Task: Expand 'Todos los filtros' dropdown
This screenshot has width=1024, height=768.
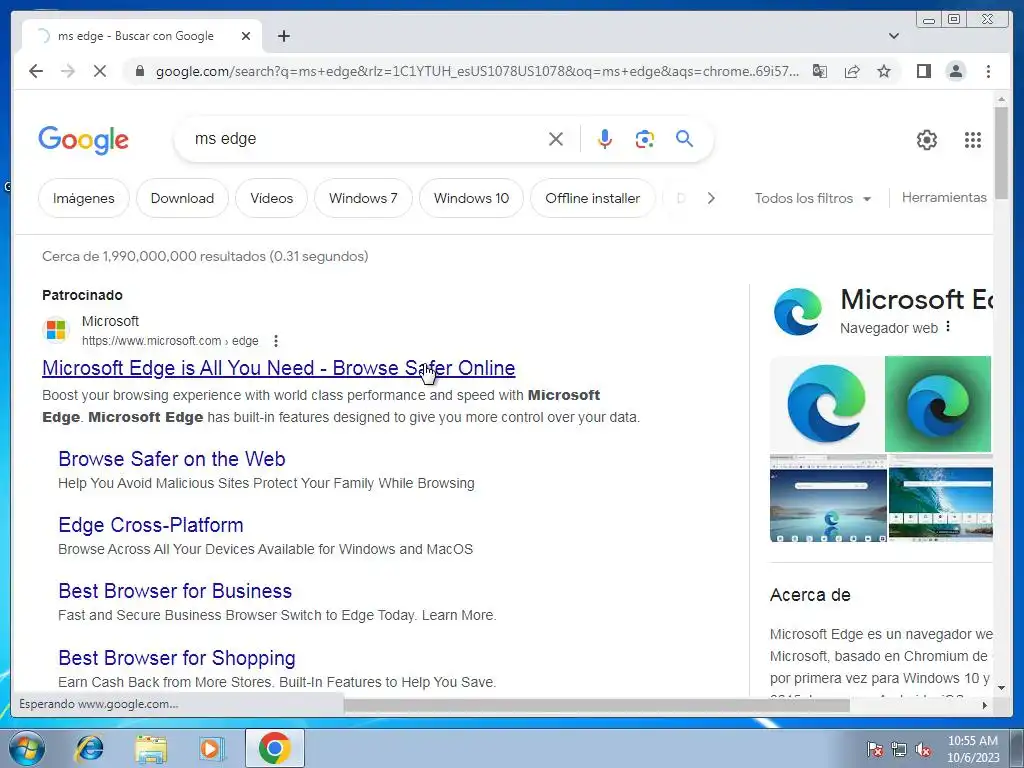Action: point(812,199)
